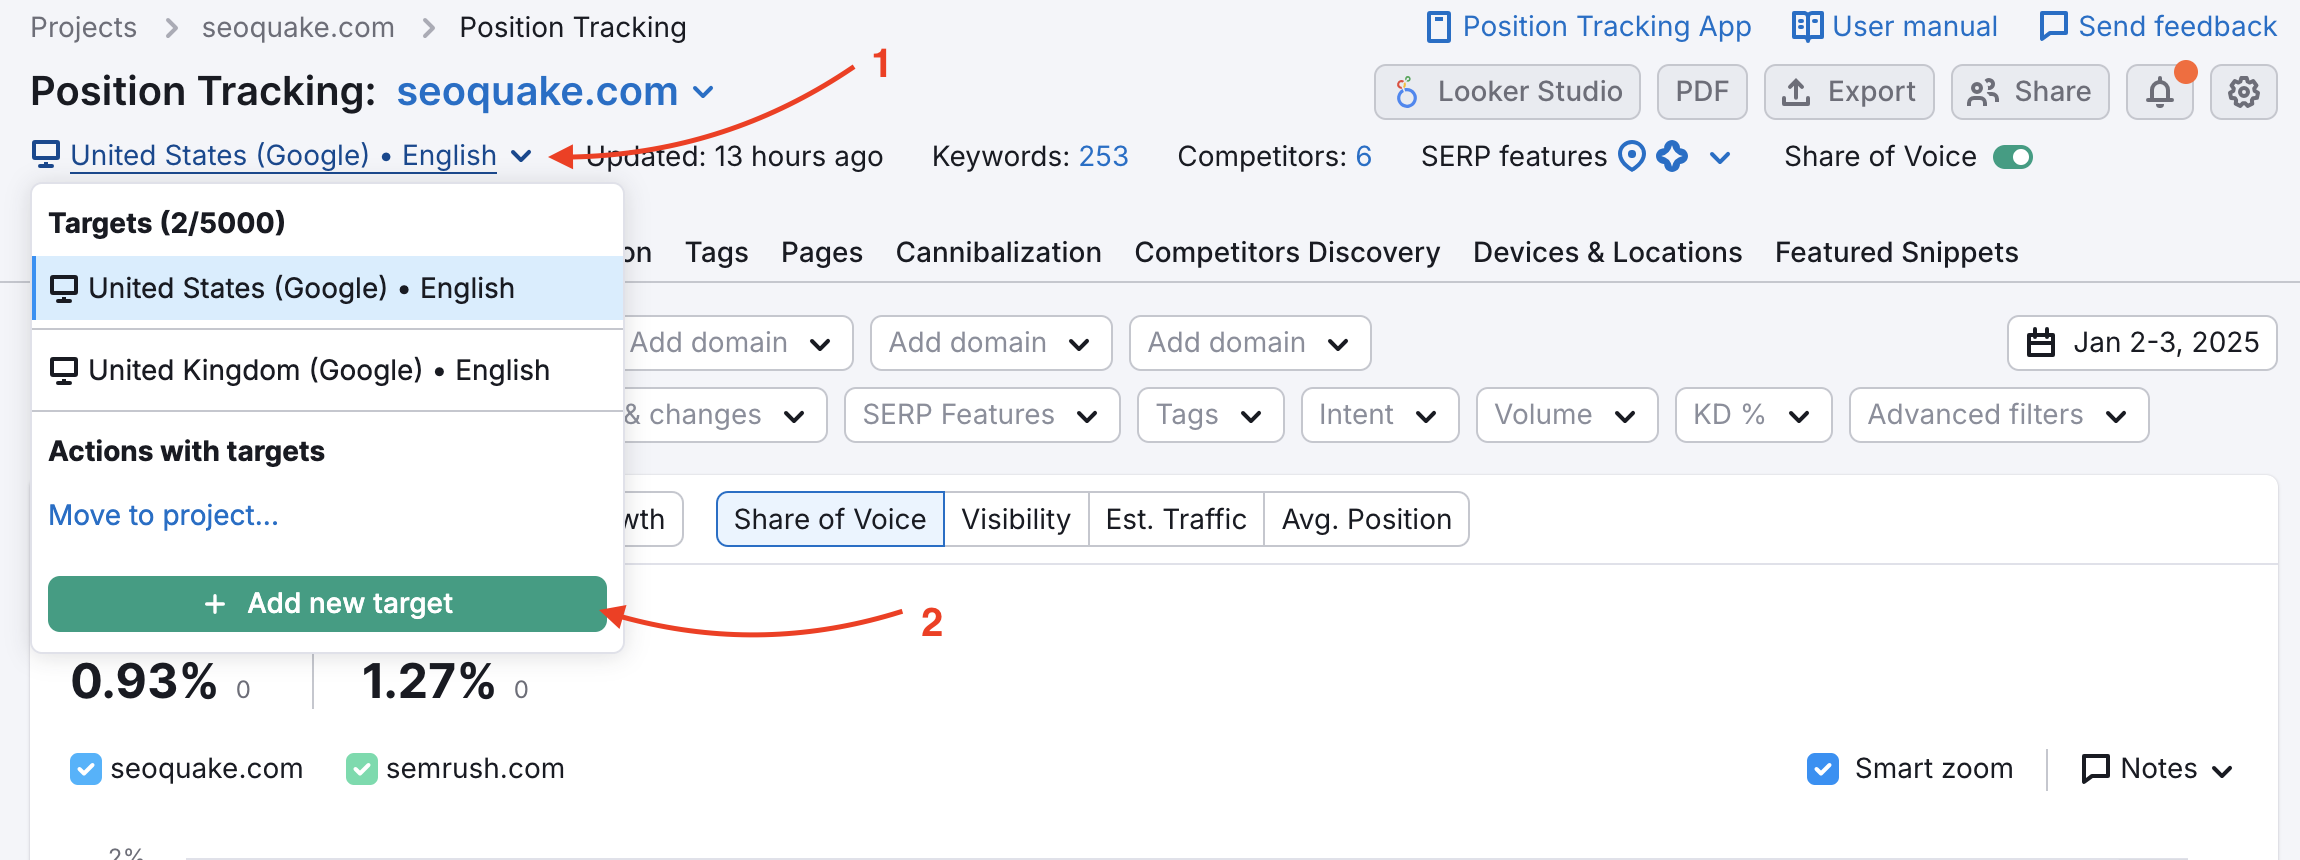Image resolution: width=2300 pixels, height=860 pixels.
Task: Click Move to project link
Action: click(164, 515)
